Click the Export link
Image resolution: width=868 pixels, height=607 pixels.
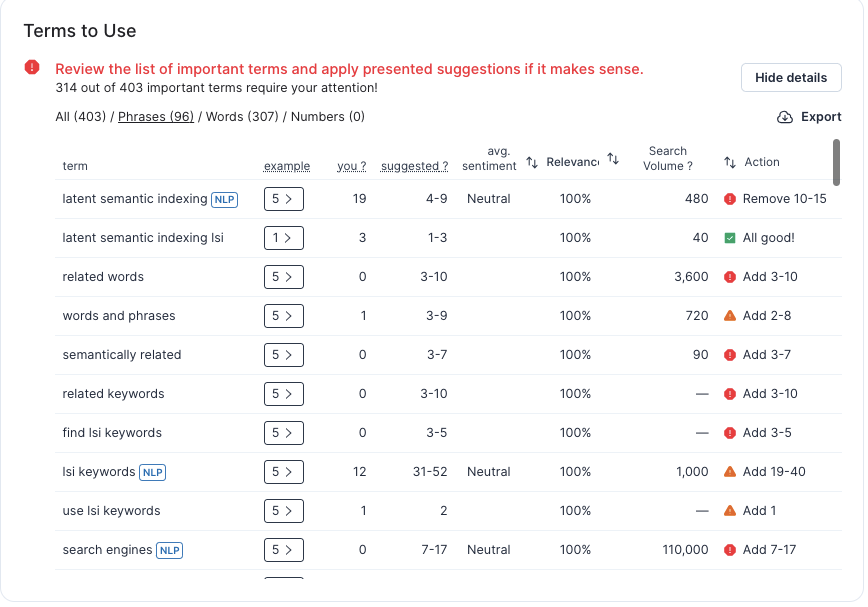coord(821,117)
